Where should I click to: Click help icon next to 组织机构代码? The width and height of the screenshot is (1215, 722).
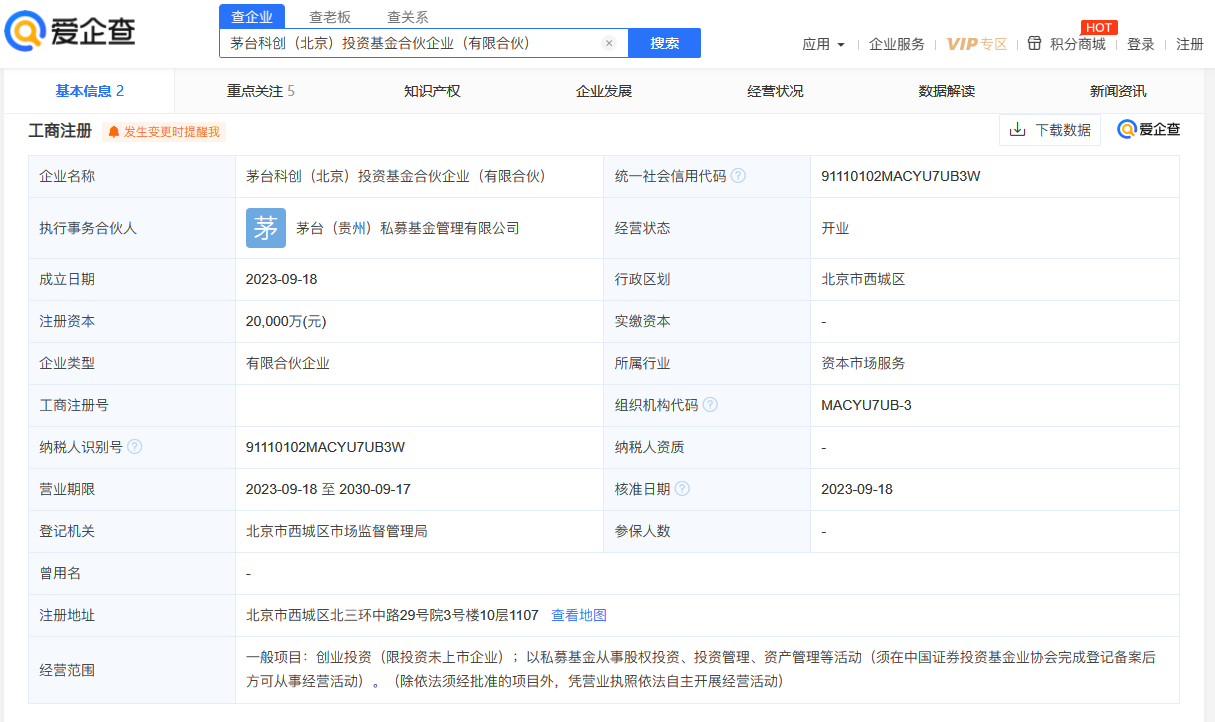click(710, 405)
